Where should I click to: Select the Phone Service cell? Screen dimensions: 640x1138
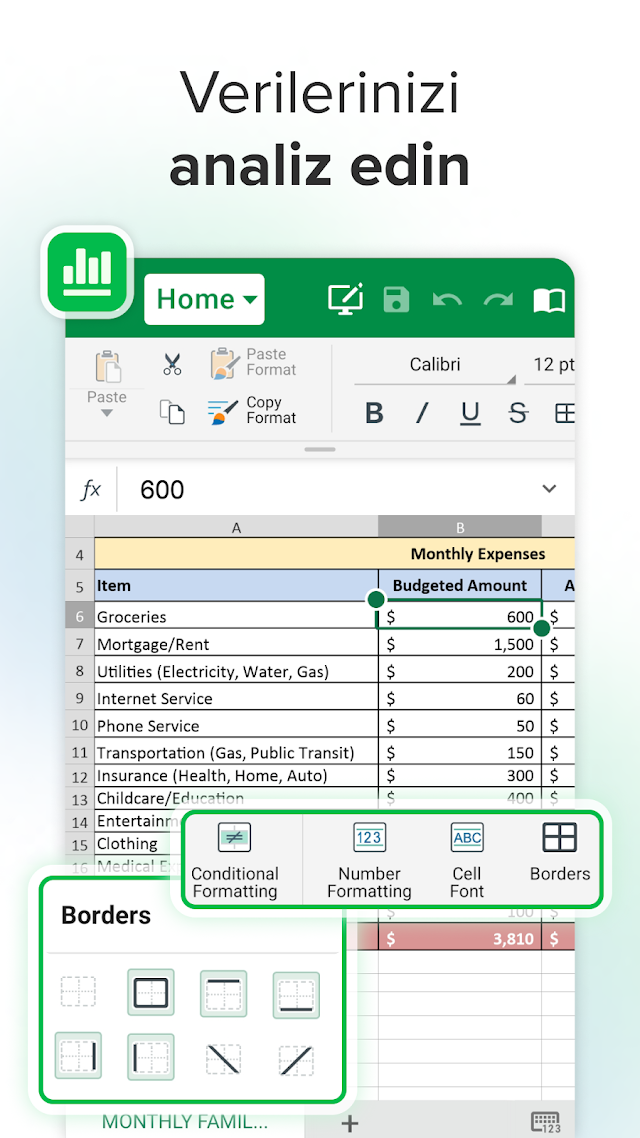[x=237, y=726]
